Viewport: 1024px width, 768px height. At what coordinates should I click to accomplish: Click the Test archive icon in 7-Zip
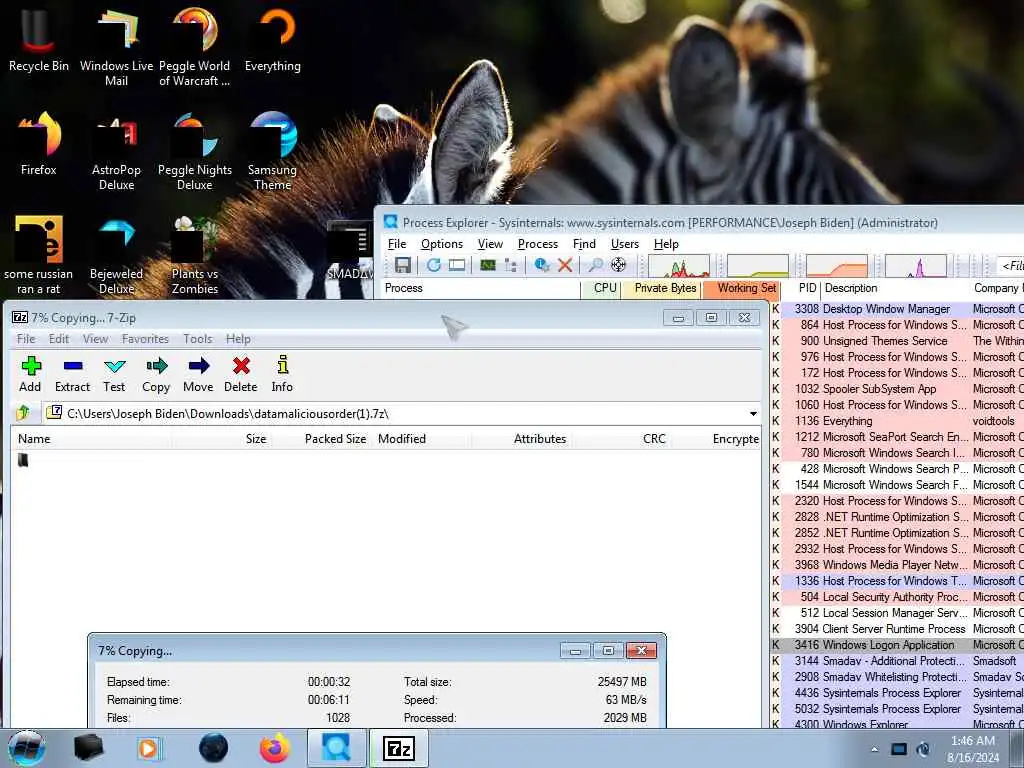(x=114, y=374)
